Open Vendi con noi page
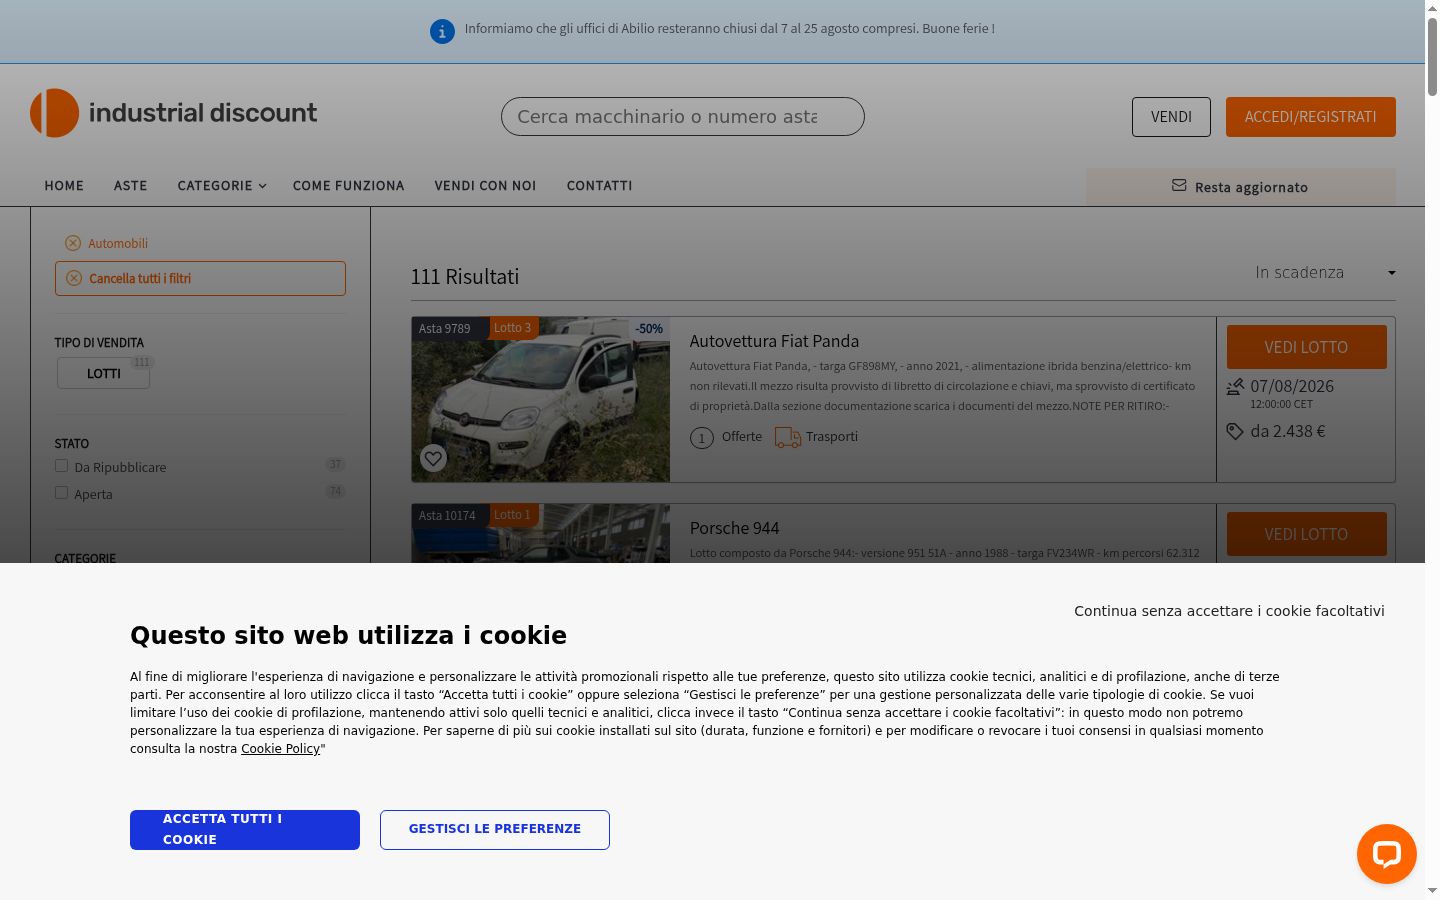This screenshot has width=1440, height=900. coord(485,186)
